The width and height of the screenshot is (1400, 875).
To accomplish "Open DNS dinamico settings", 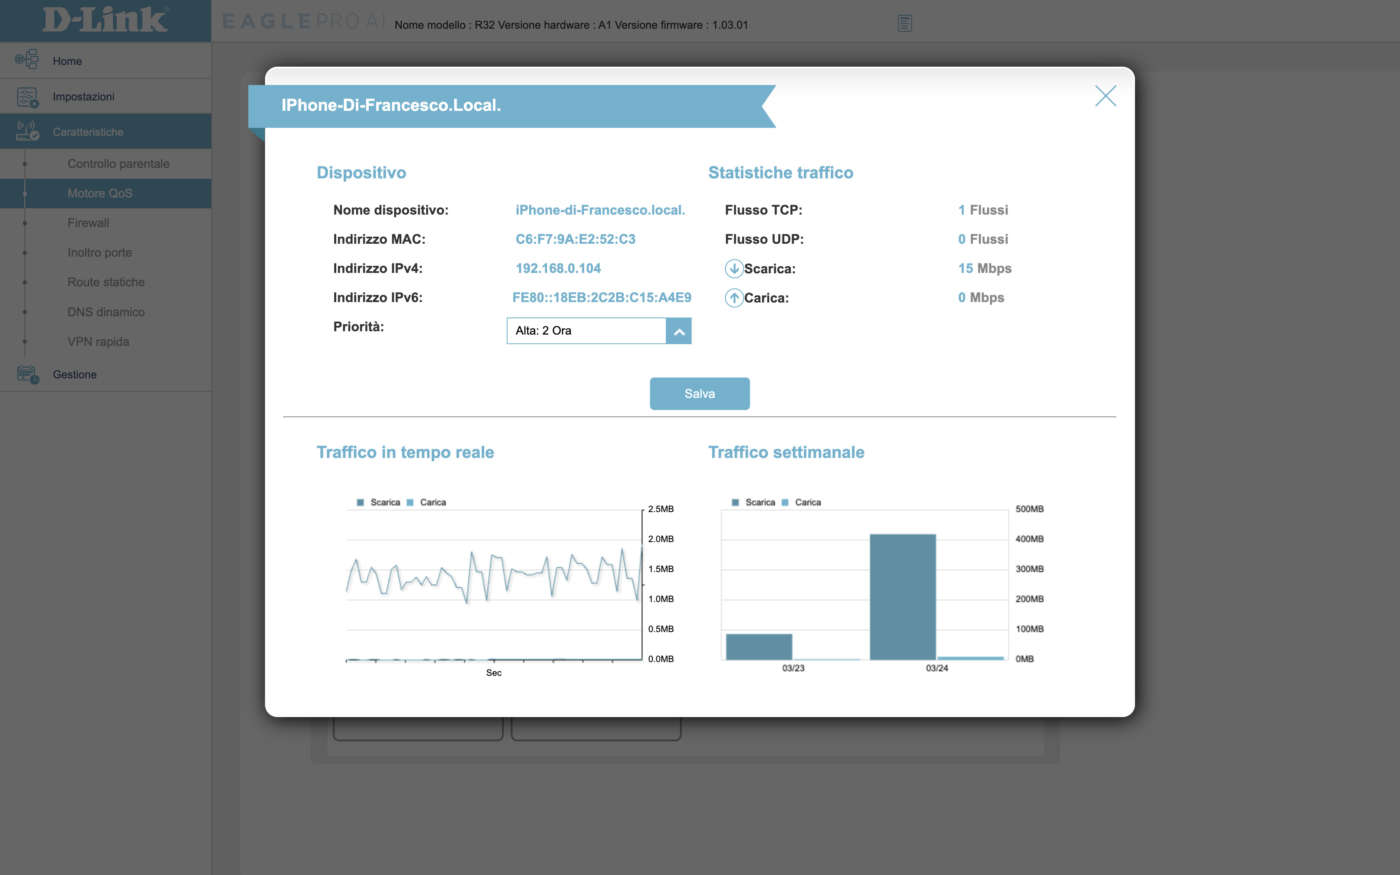I will [x=106, y=312].
